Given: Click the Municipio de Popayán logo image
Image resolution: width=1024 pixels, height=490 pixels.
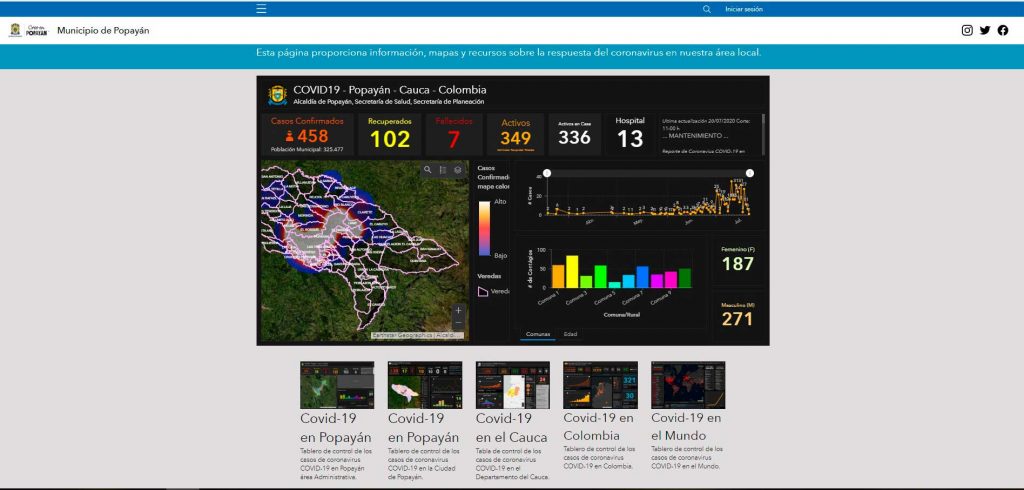Looking at the screenshot, I should 29,30.
